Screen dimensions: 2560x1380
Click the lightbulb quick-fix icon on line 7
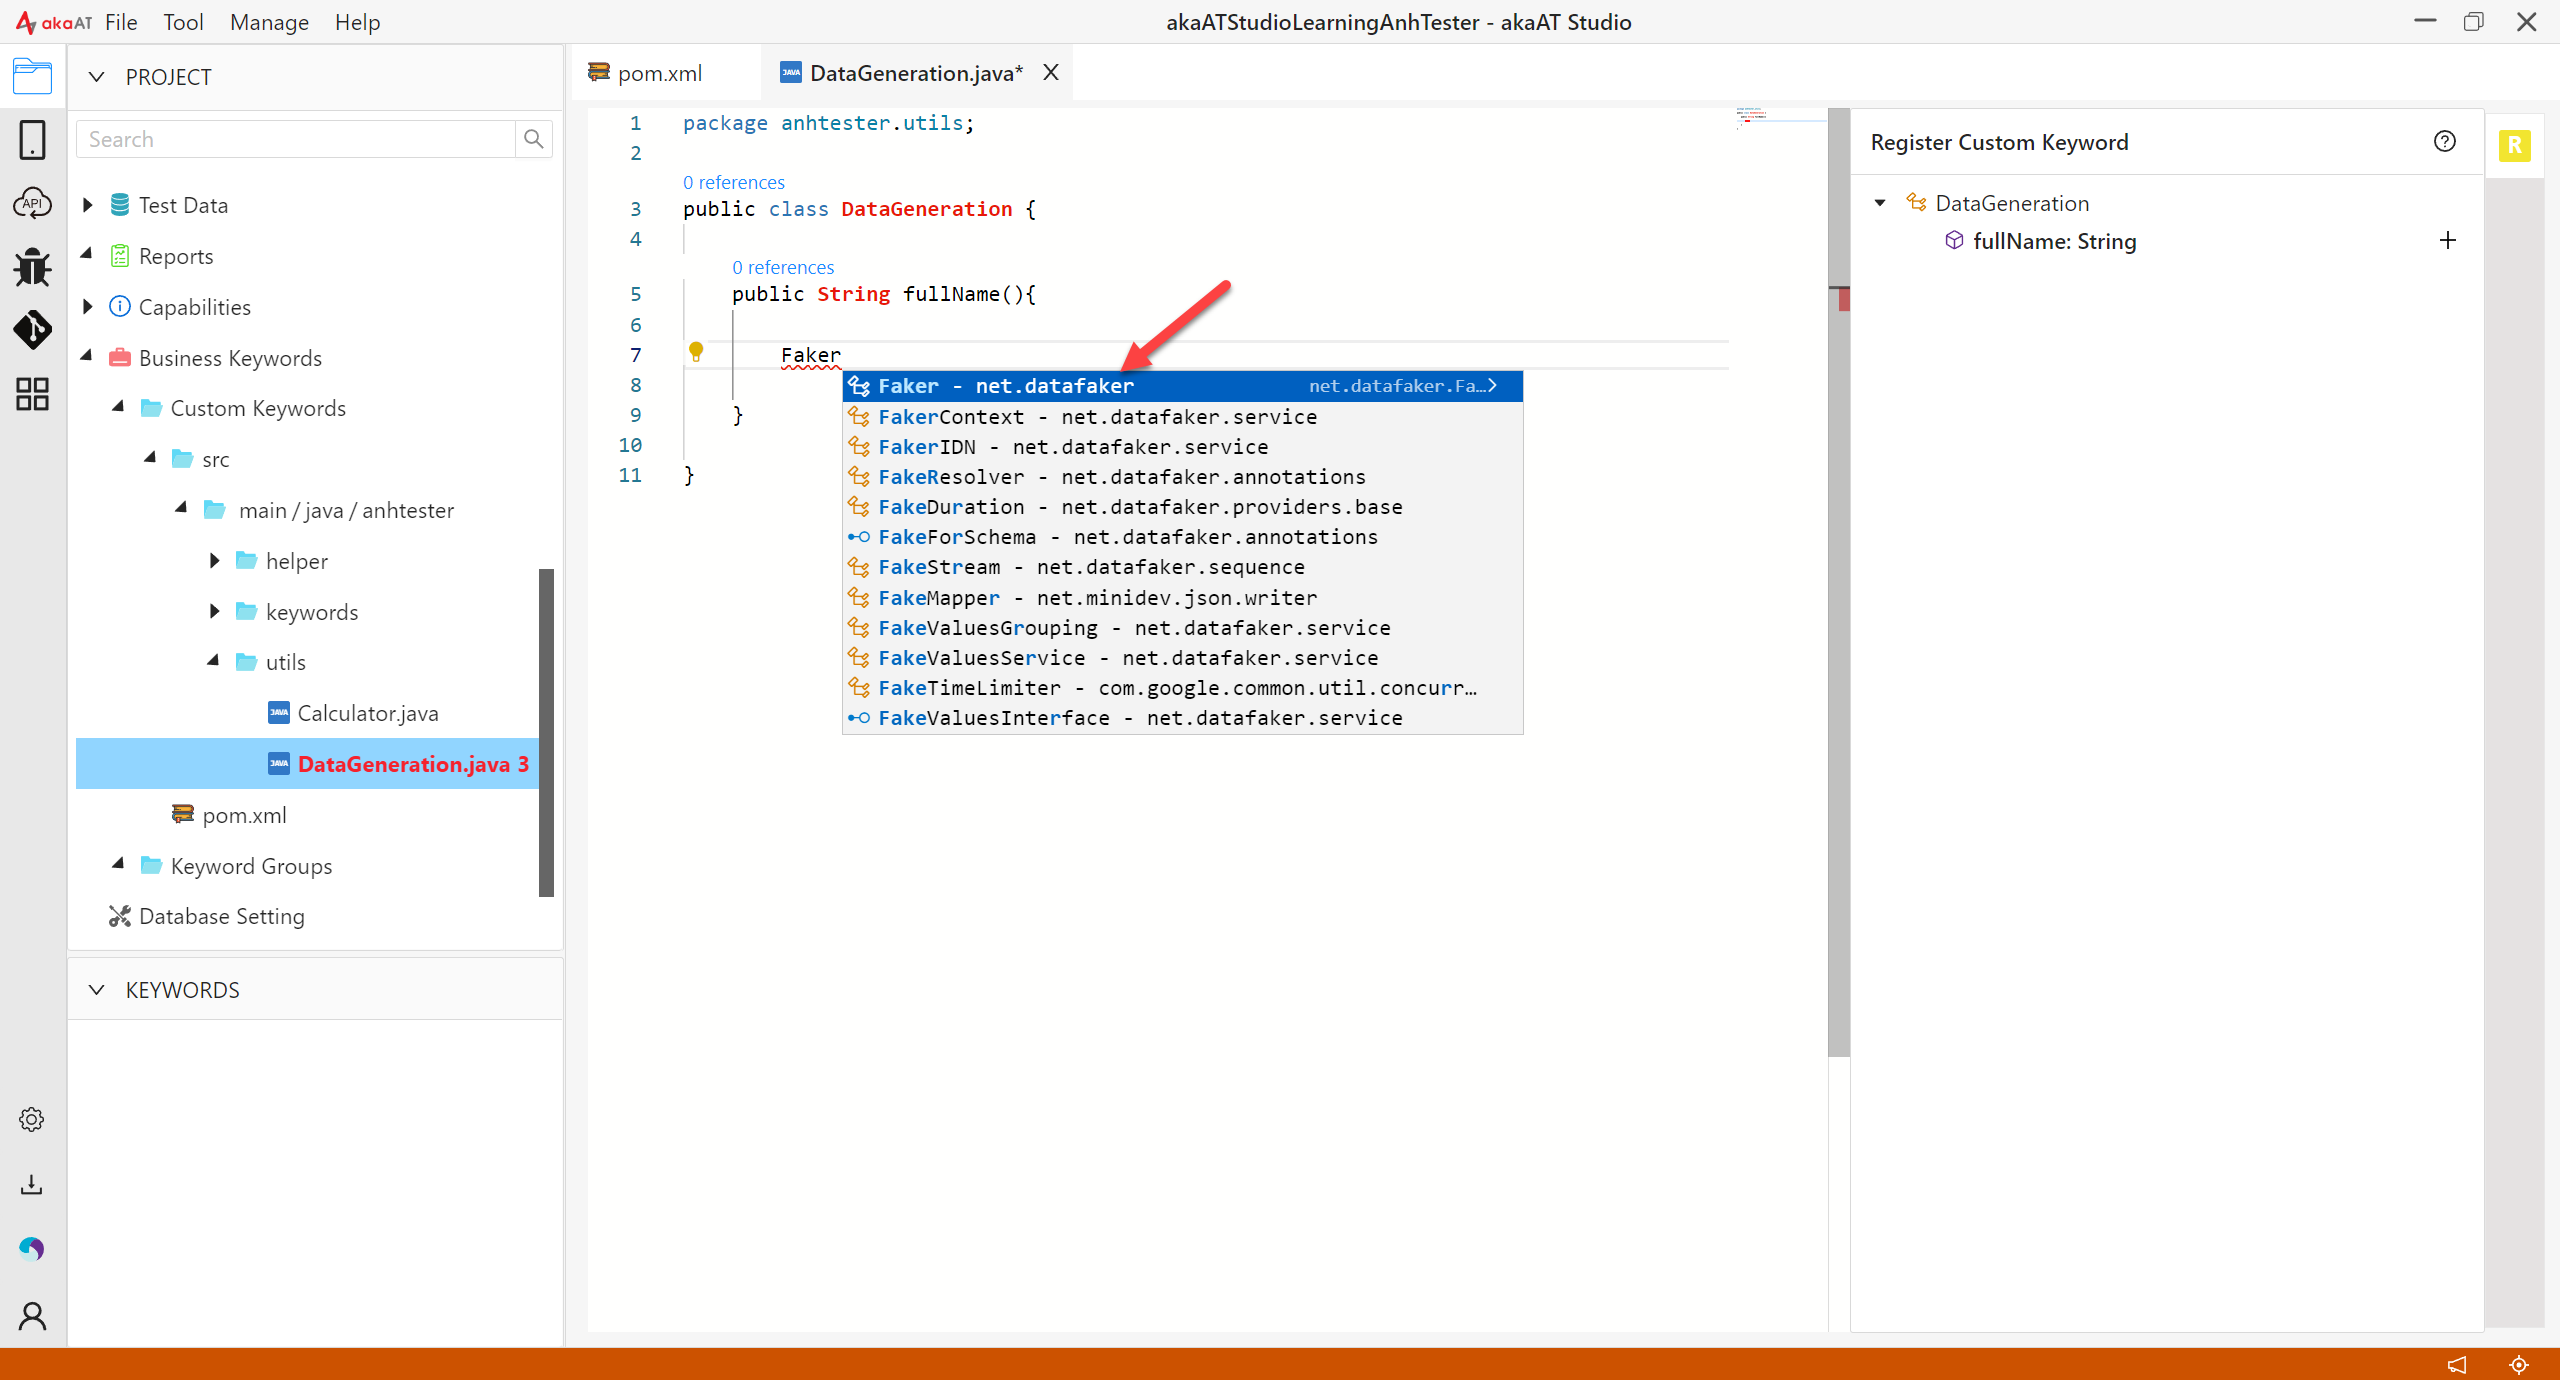[696, 351]
